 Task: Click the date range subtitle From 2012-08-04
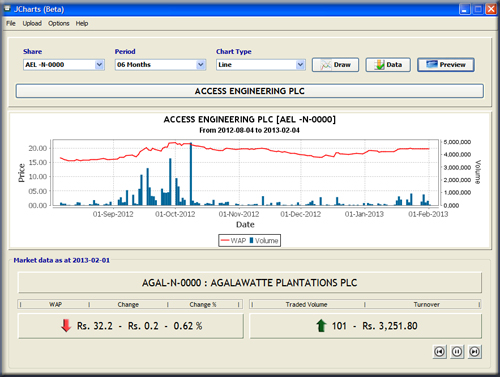click(x=250, y=130)
